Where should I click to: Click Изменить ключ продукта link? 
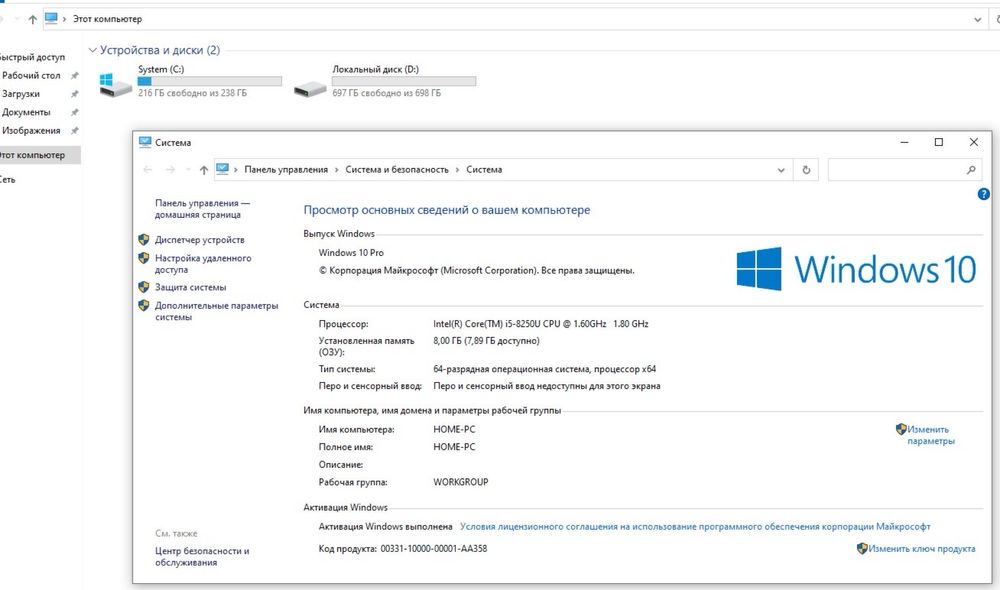(922, 549)
